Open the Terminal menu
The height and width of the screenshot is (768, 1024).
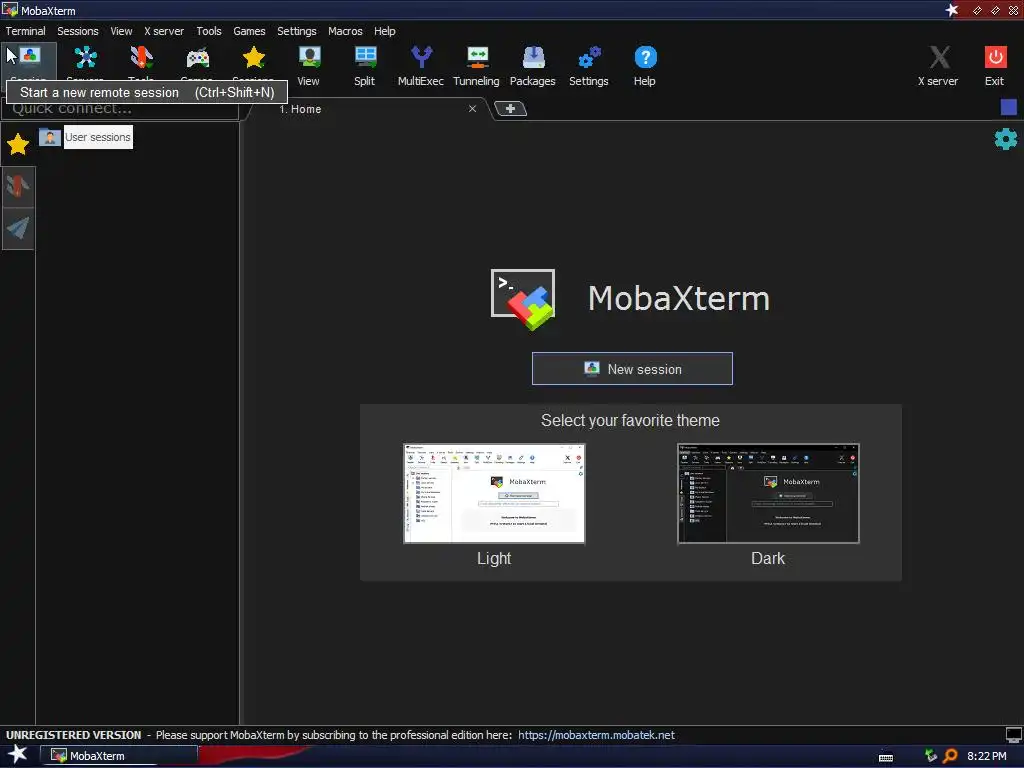(x=25, y=31)
